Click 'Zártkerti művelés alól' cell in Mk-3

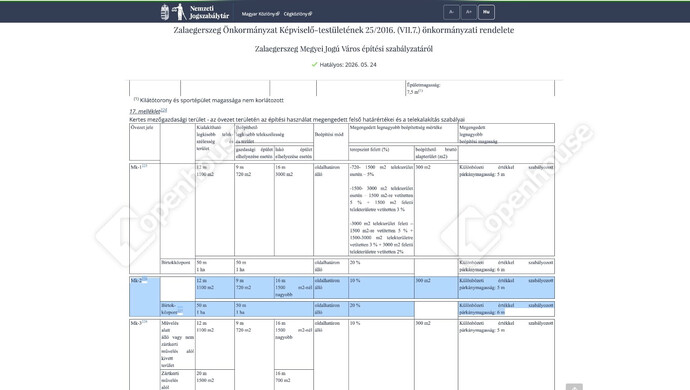pyautogui.click(x=178, y=380)
